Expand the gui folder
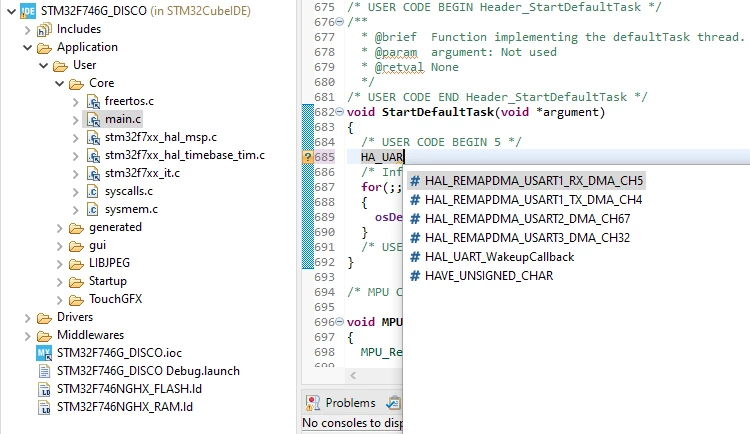This screenshot has height=434, width=750. pyautogui.click(x=59, y=246)
